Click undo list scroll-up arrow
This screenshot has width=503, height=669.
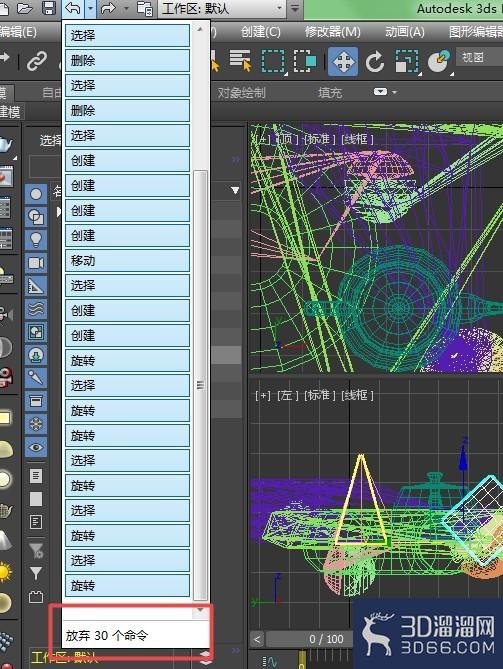(200, 29)
